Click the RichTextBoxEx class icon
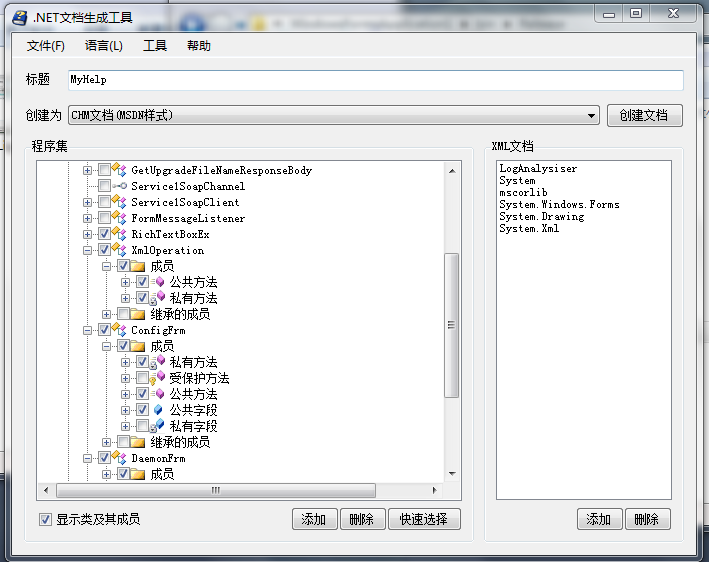Screen dimensions: 709x562 [x=120, y=234]
